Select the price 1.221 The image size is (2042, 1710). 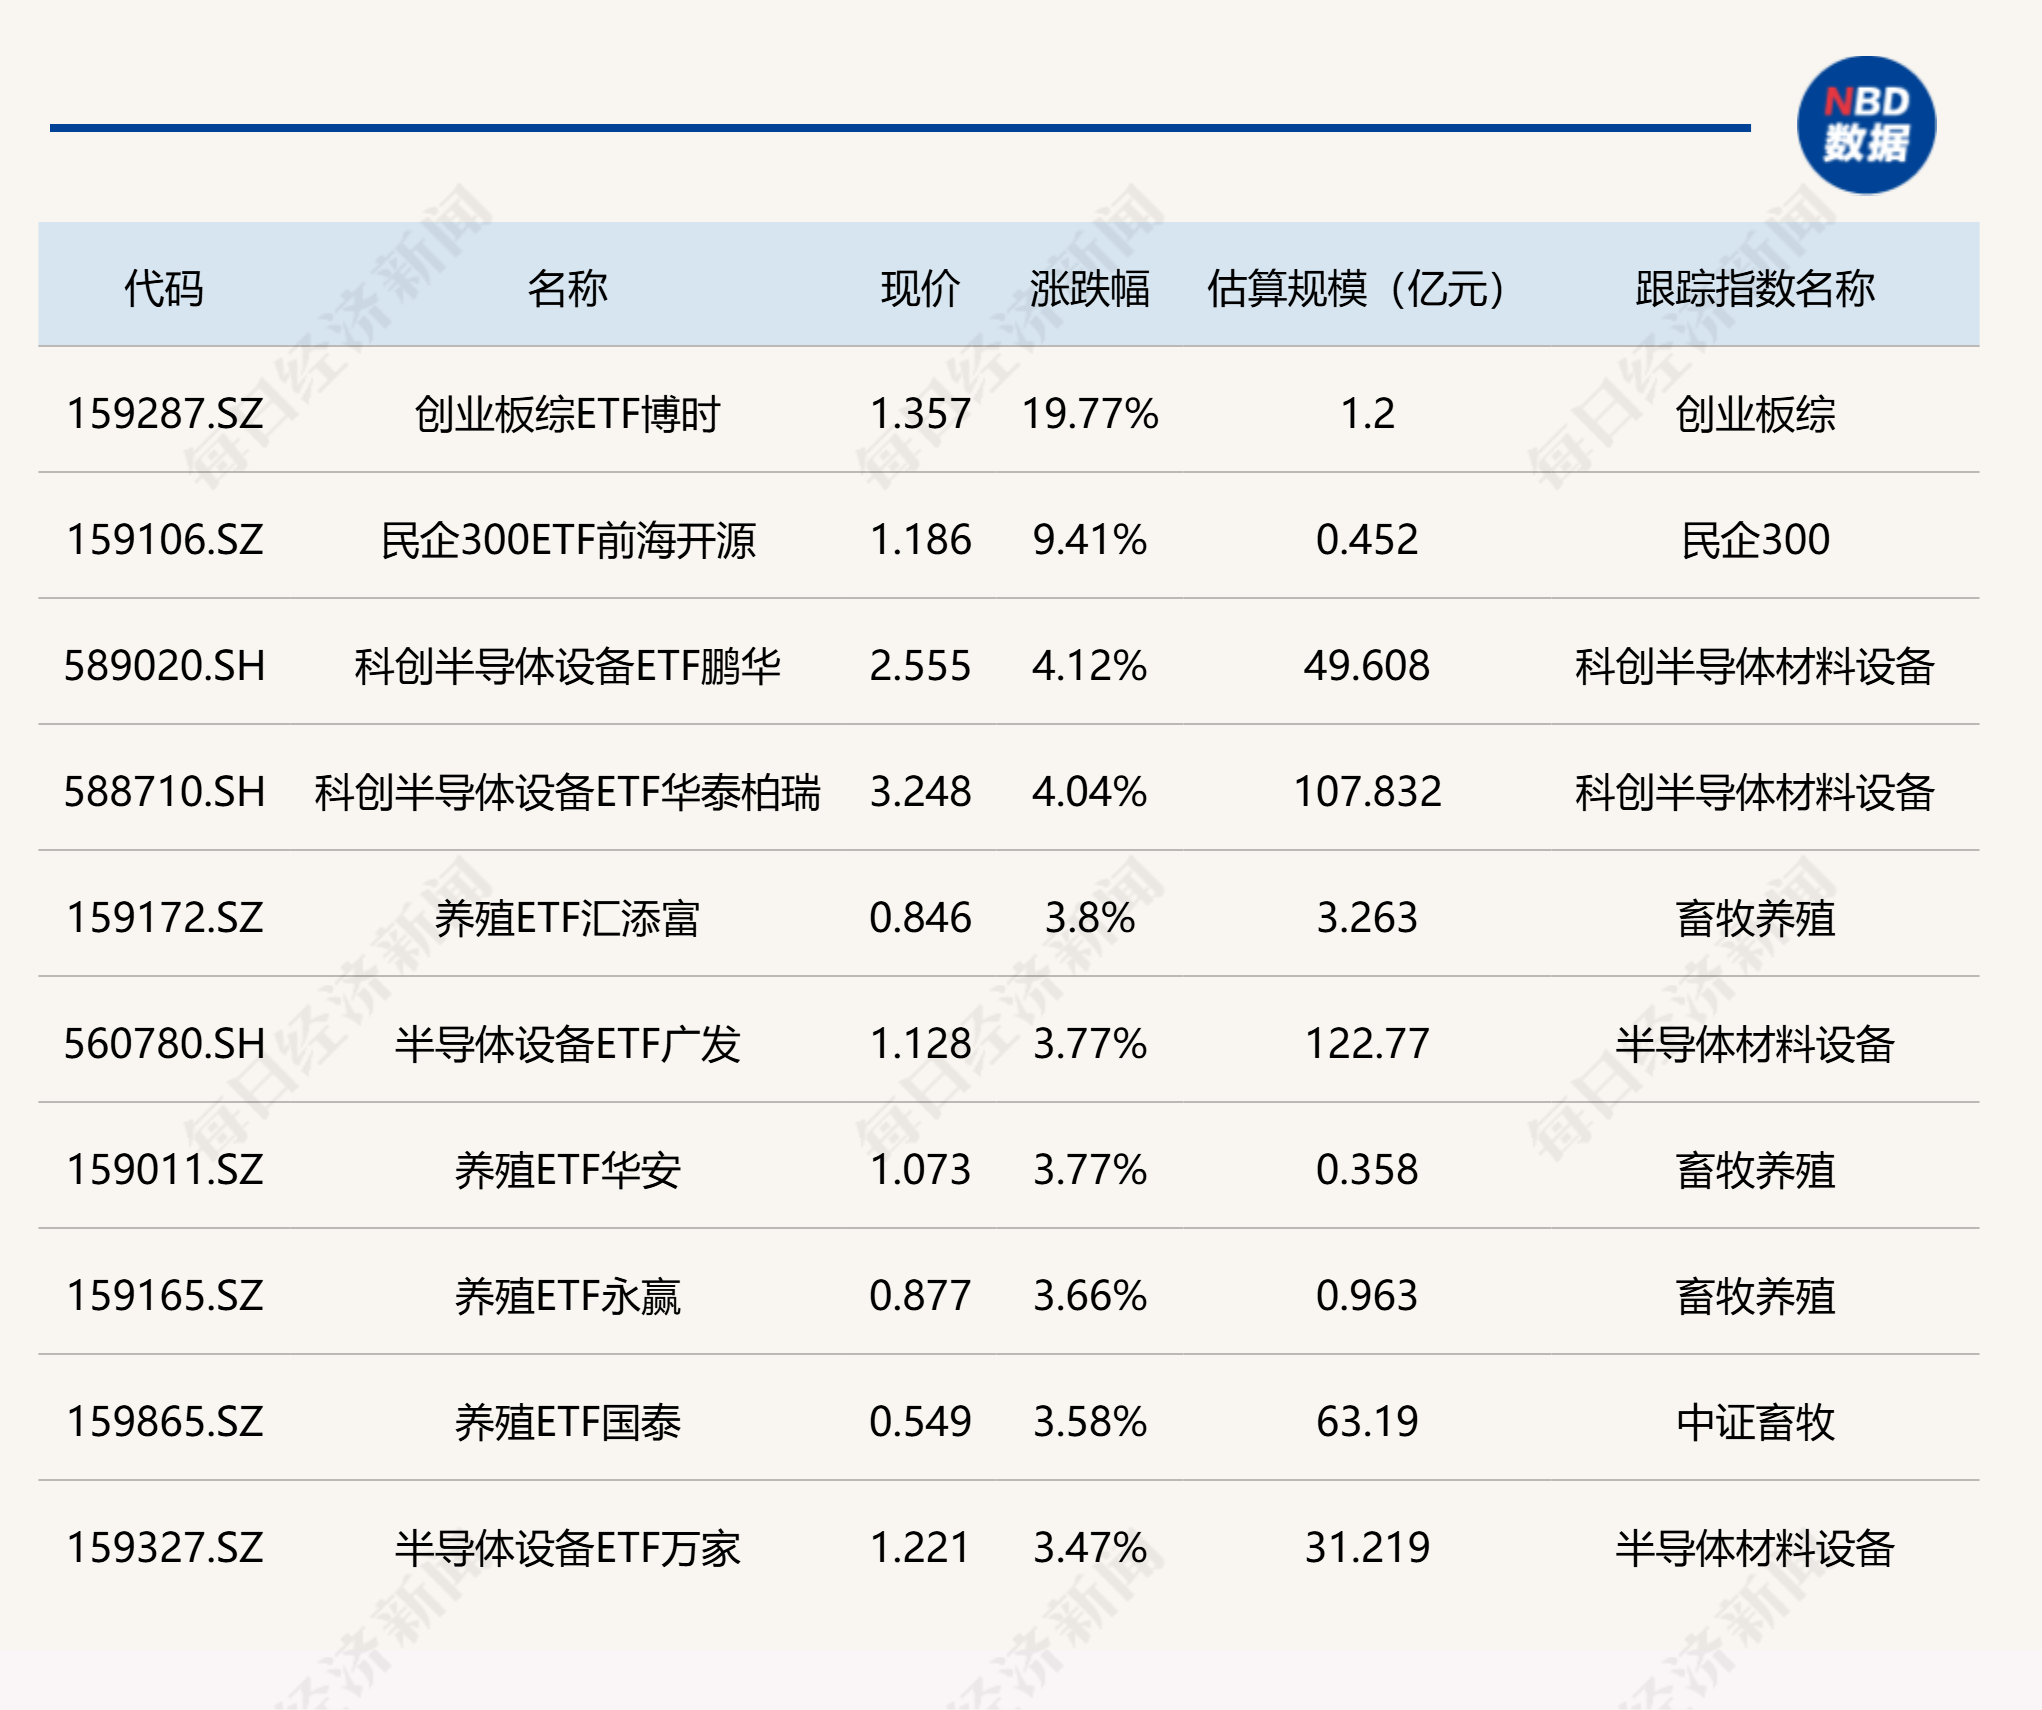[x=920, y=1548]
